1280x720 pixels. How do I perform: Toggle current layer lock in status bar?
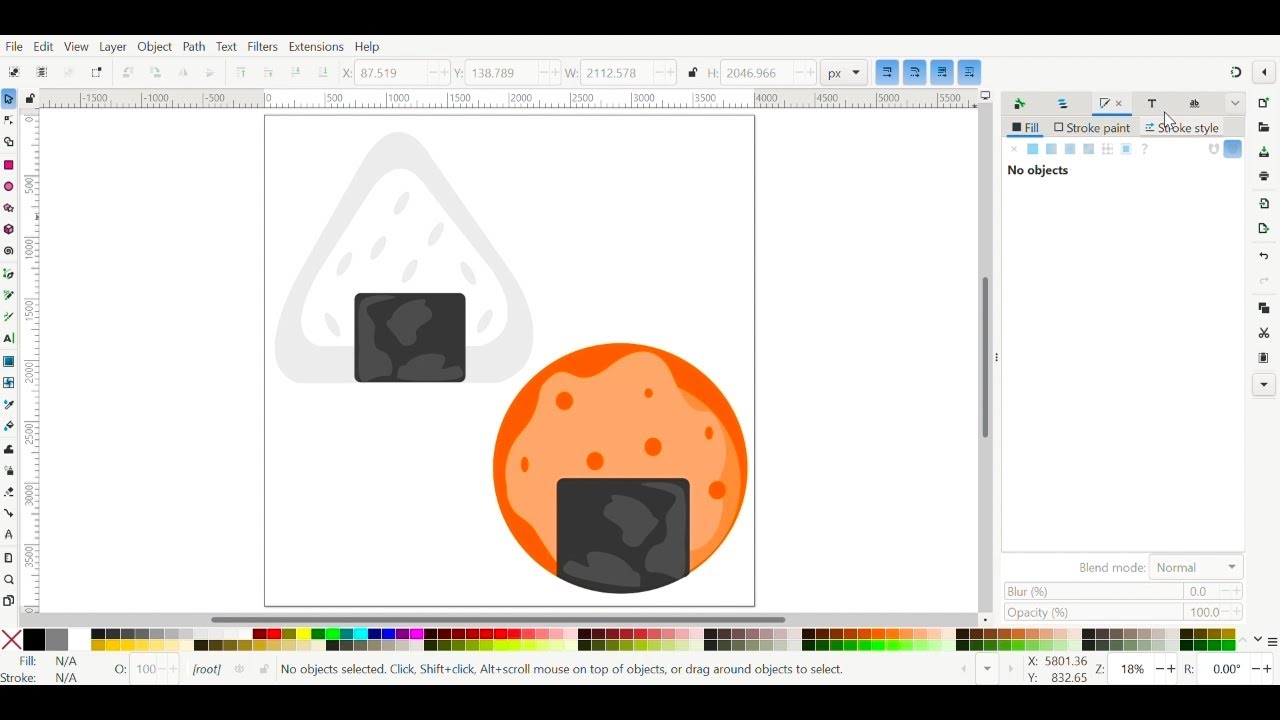pyautogui.click(x=264, y=670)
